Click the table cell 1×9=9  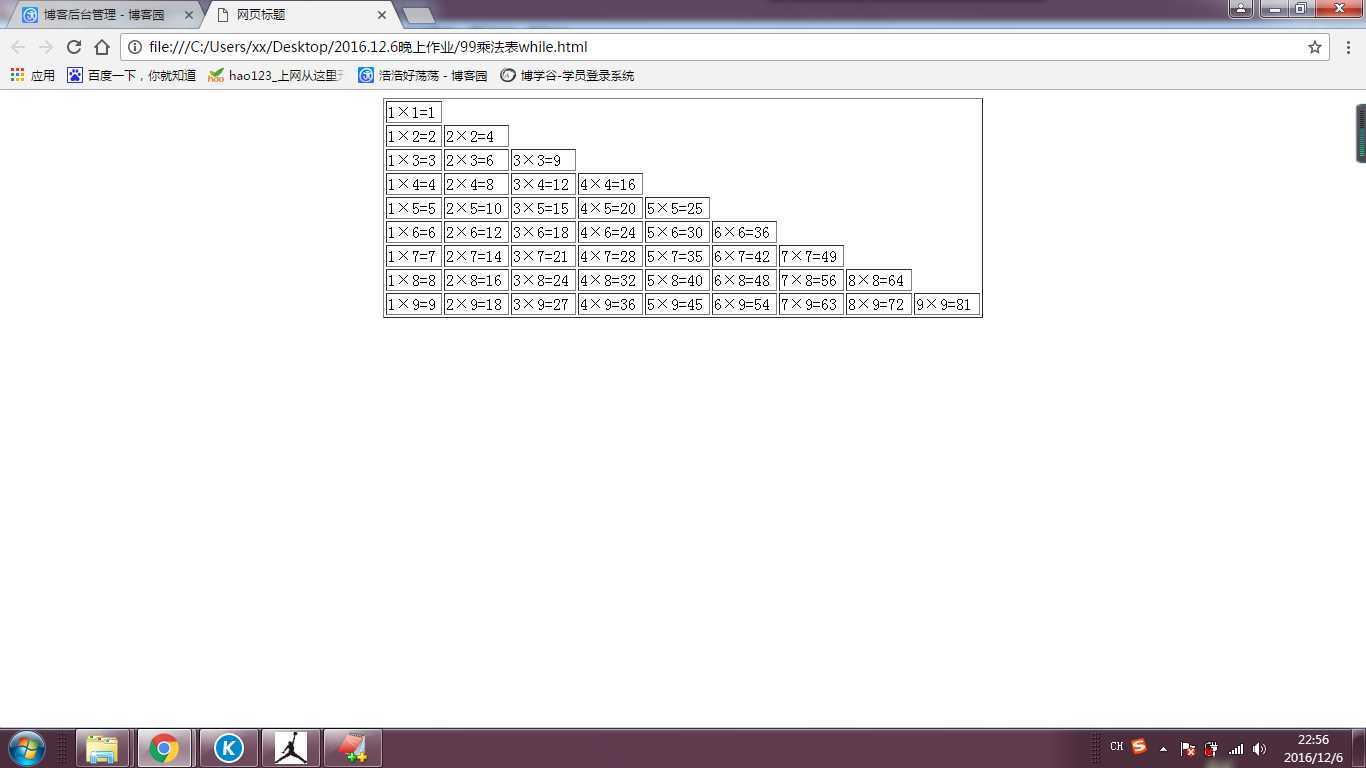pos(414,304)
